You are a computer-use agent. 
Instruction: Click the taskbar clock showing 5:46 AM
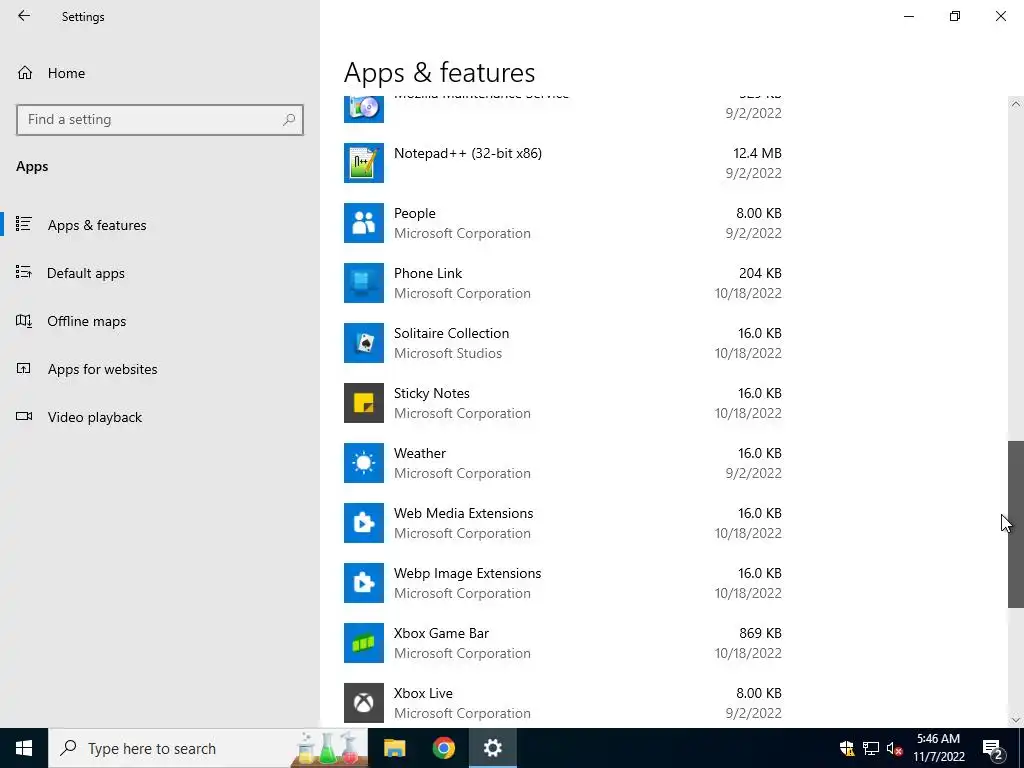tap(938, 748)
